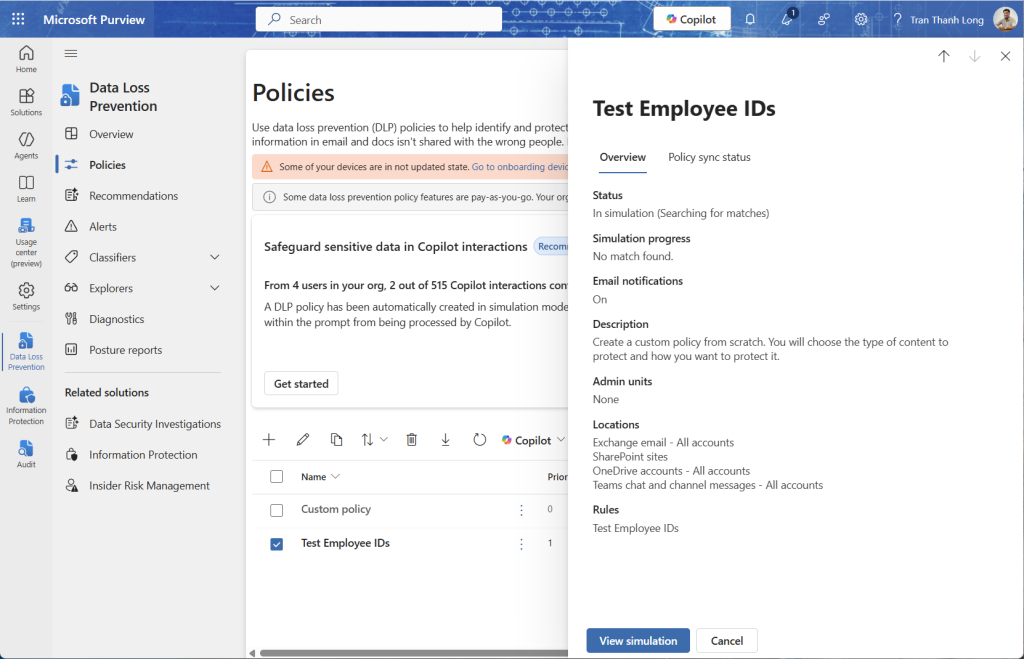The width and height of the screenshot is (1024, 659).
Task: Click the export download arrow icon
Action: pos(446,440)
